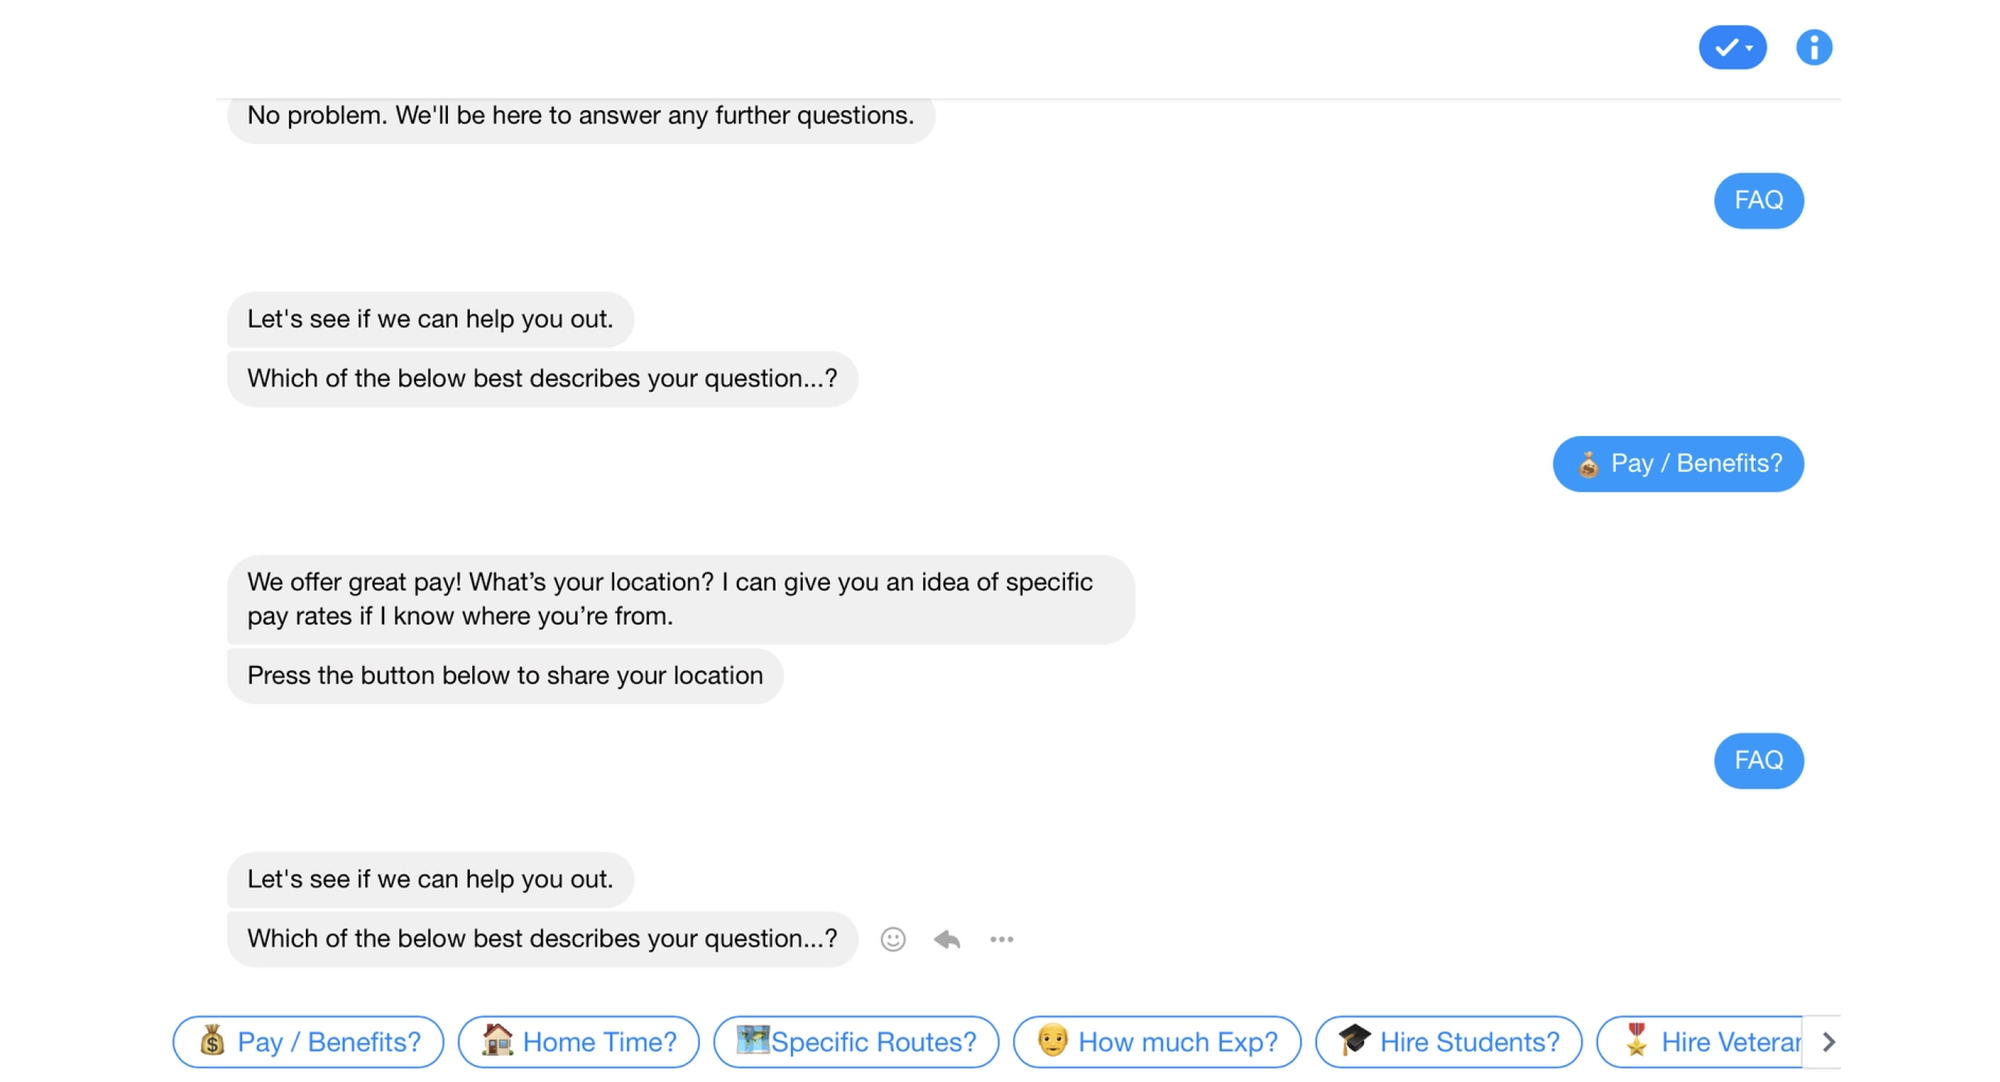Toggle the checkmark dropdown at top right
The image size is (2000, 1082).
click(x=1732, y=45)
